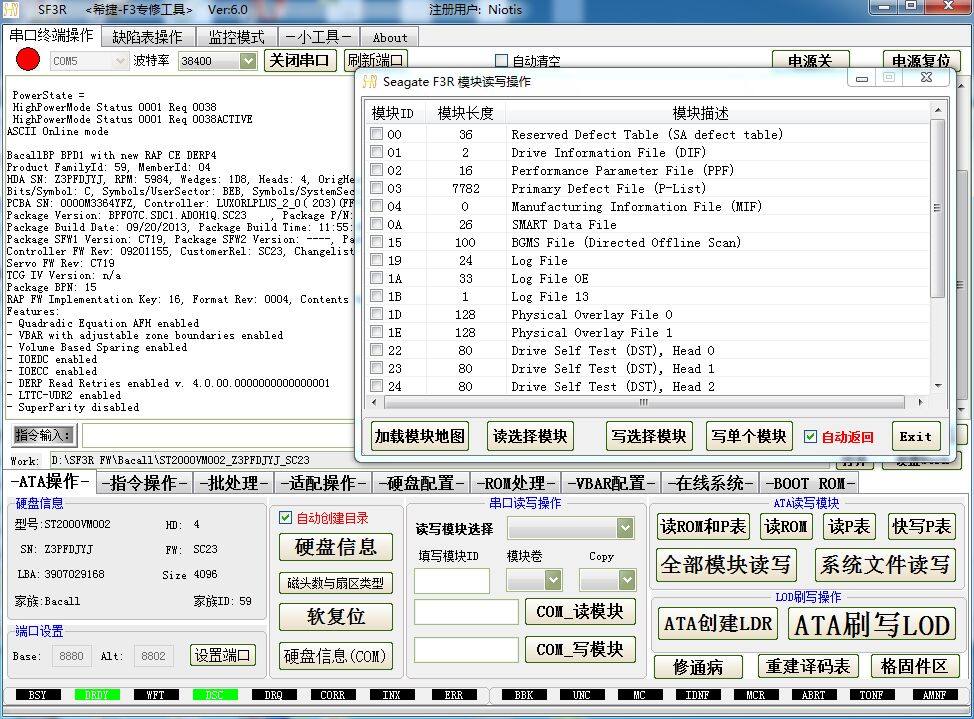Viewport: 974px width, 719px height.
Task: Click the ERR status indicator
Action: click(x=453, y=695)
